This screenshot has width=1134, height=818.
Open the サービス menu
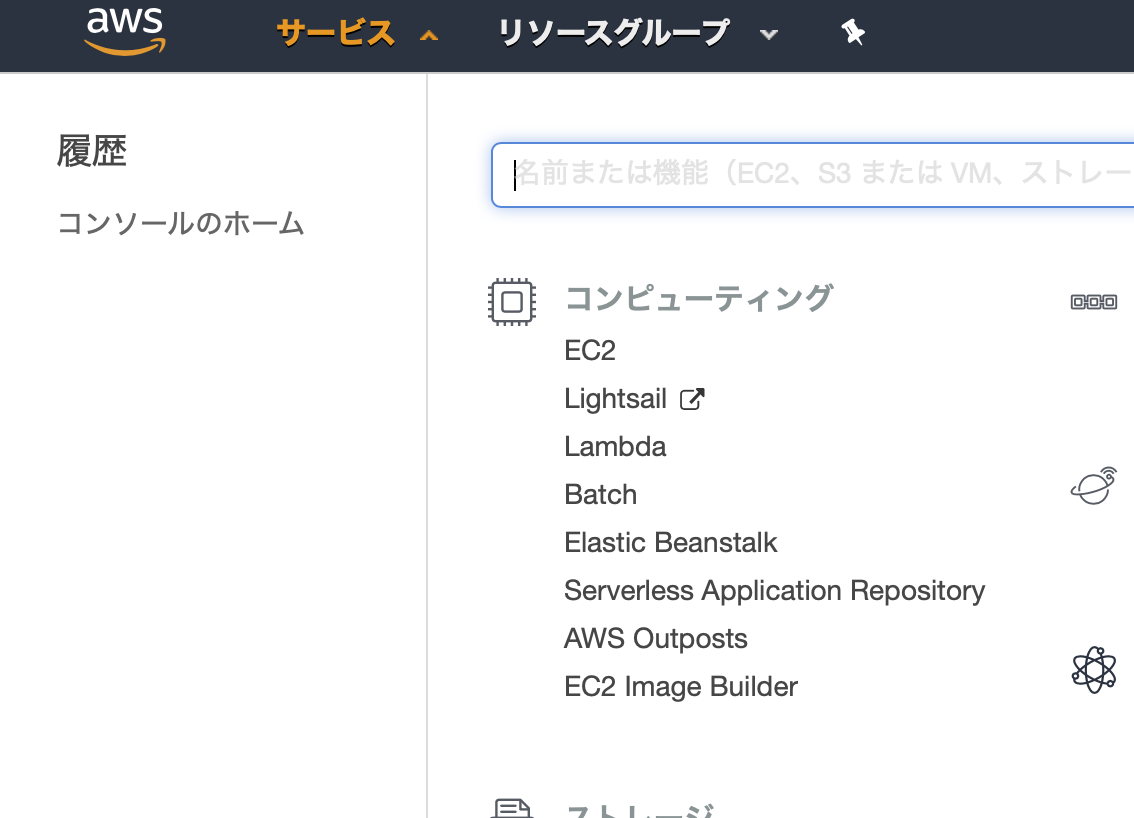pyautogui.click(x=335, y=32)
